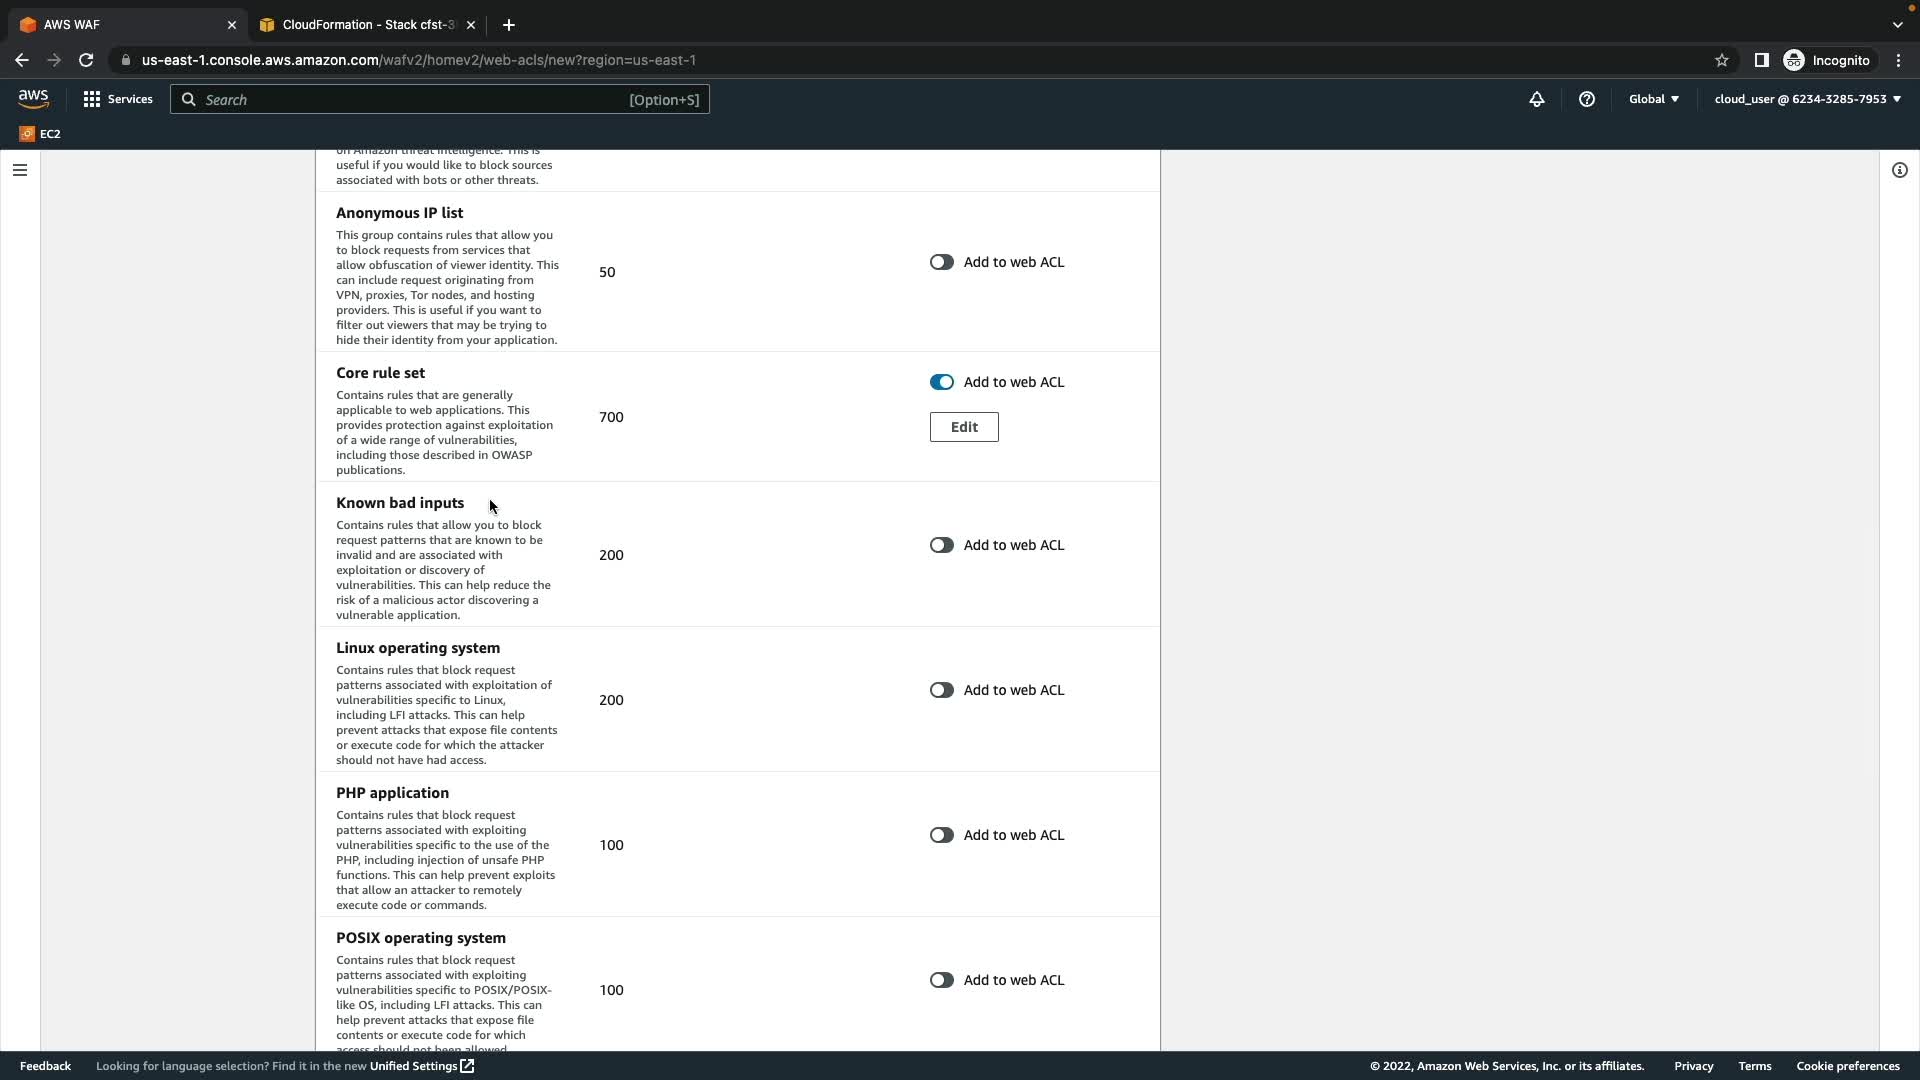Open the help question mark icon
This screenshot has width=1920, height=1080.
[1587, 99]
